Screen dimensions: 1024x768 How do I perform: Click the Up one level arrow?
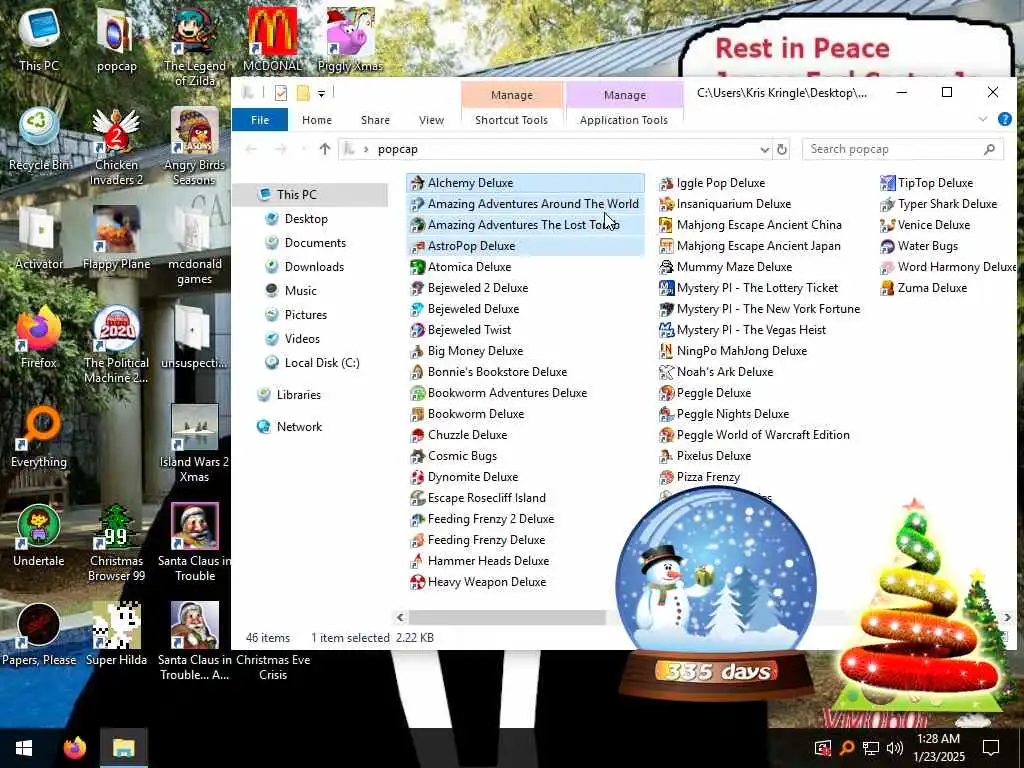coord(325,150)
